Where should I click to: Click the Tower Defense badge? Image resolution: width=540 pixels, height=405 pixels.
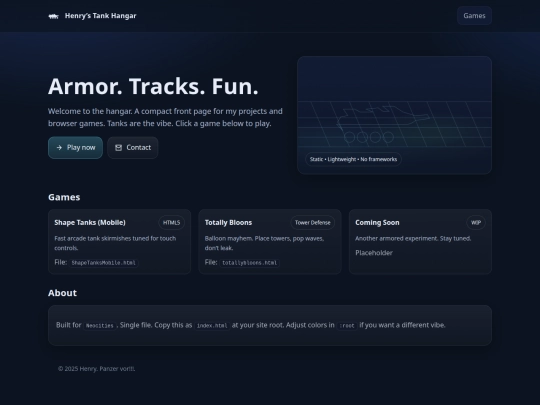313,222
